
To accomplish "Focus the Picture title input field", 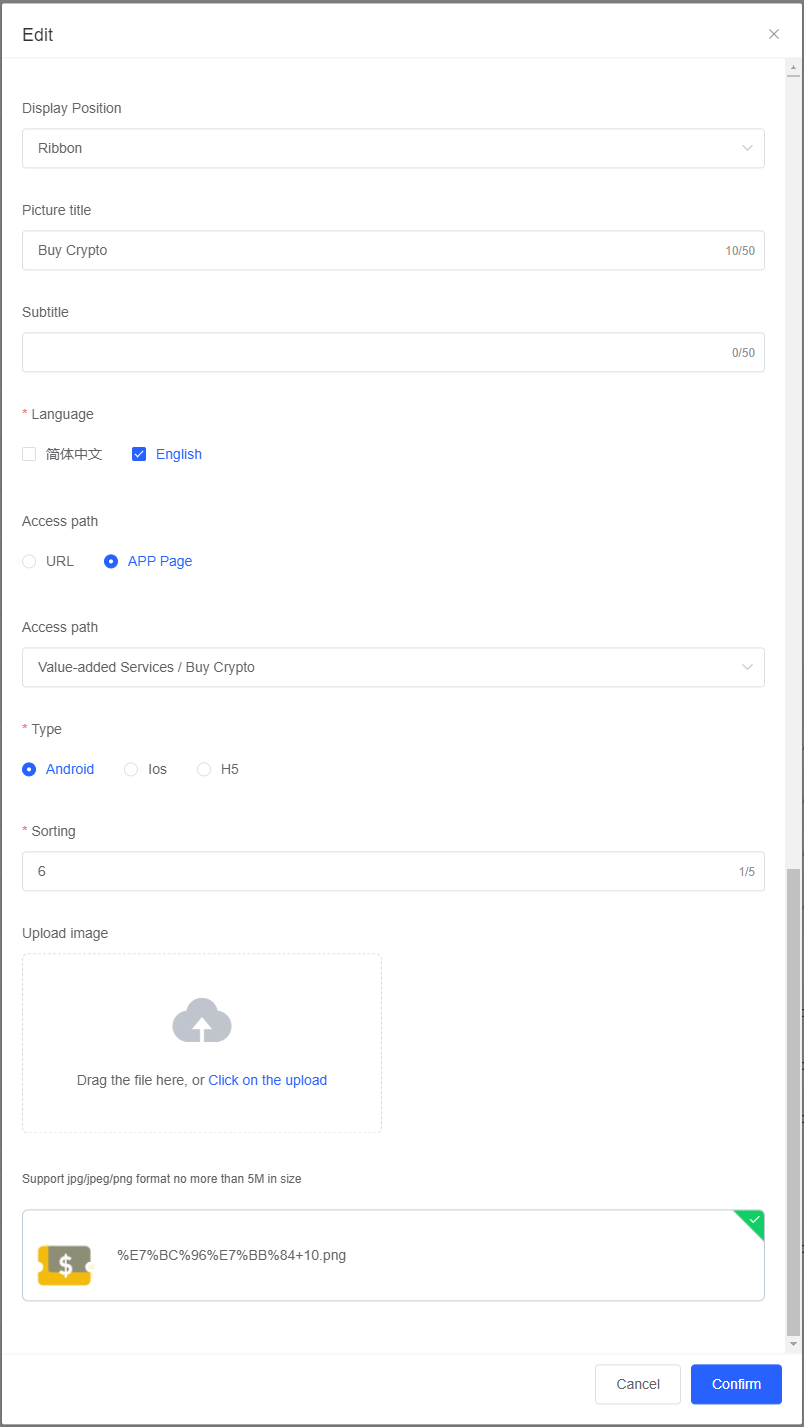I will coord(370,250).
